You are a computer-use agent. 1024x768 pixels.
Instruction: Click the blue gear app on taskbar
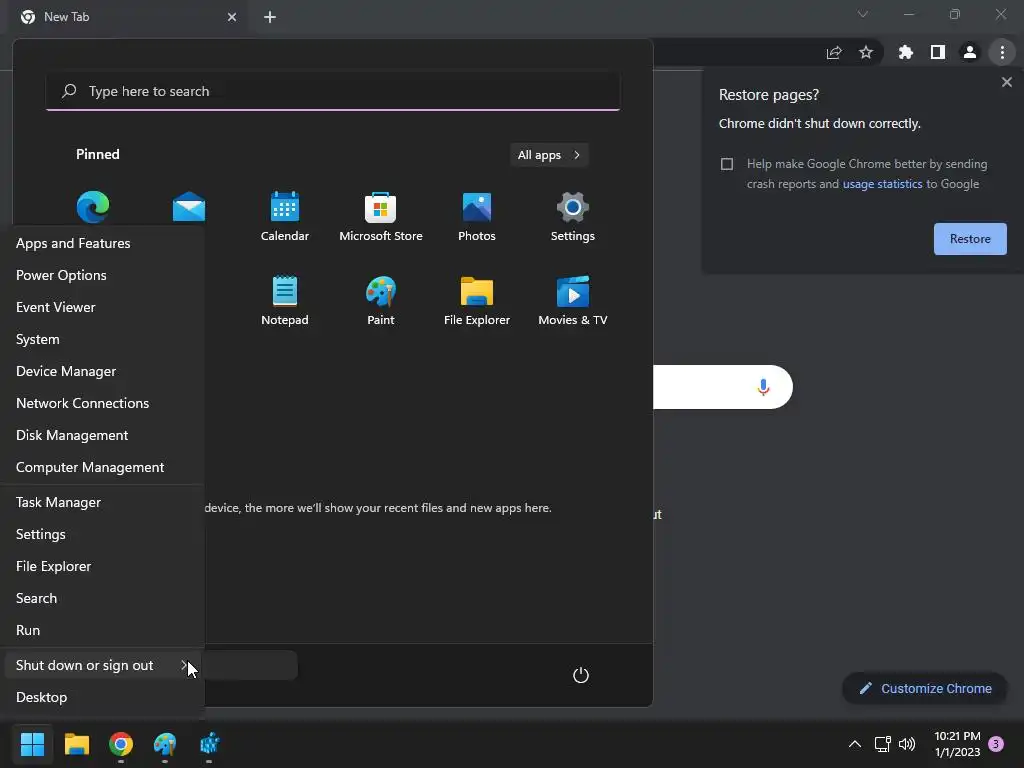(209, 744)
